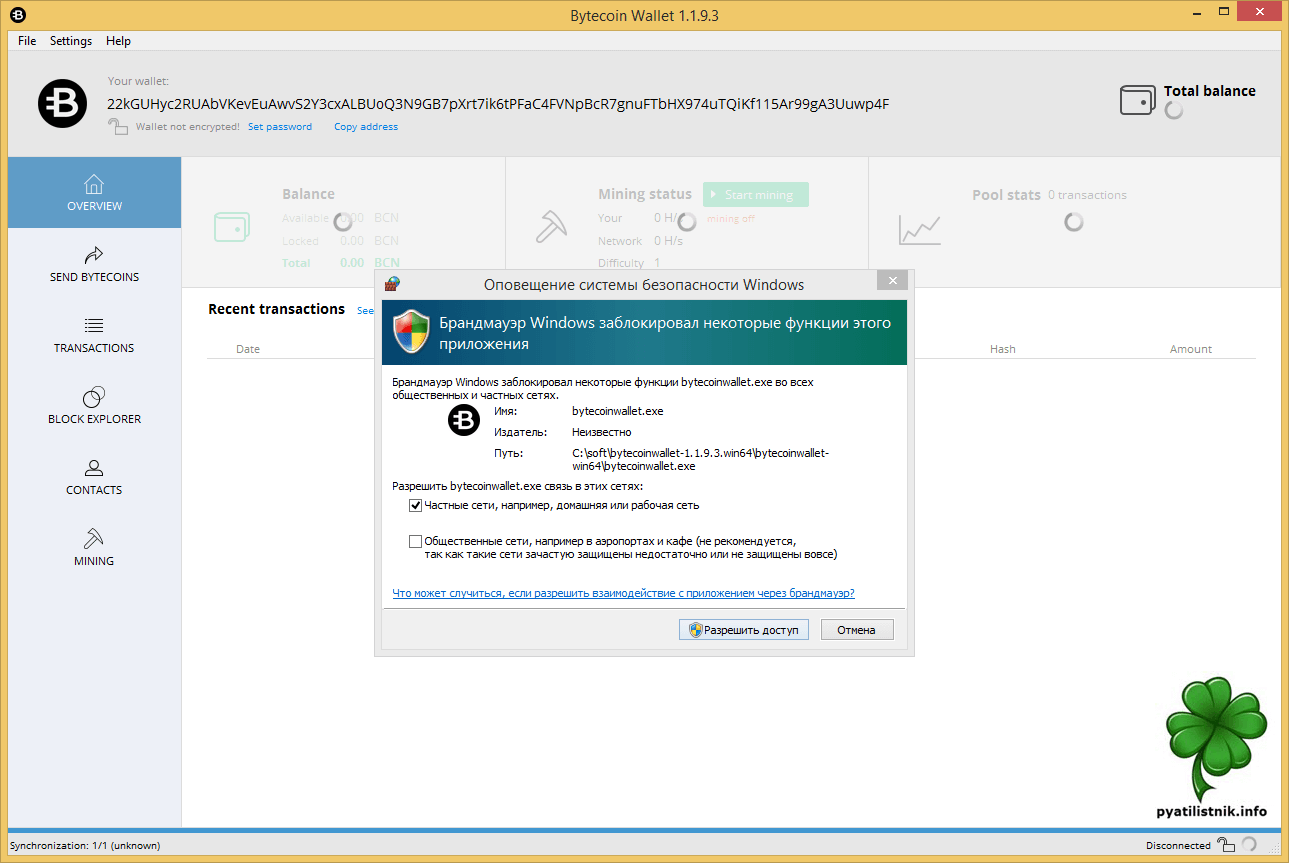
Task: Open the firewall help link 'Что может случиться…'
Action: tap(624, 593)
